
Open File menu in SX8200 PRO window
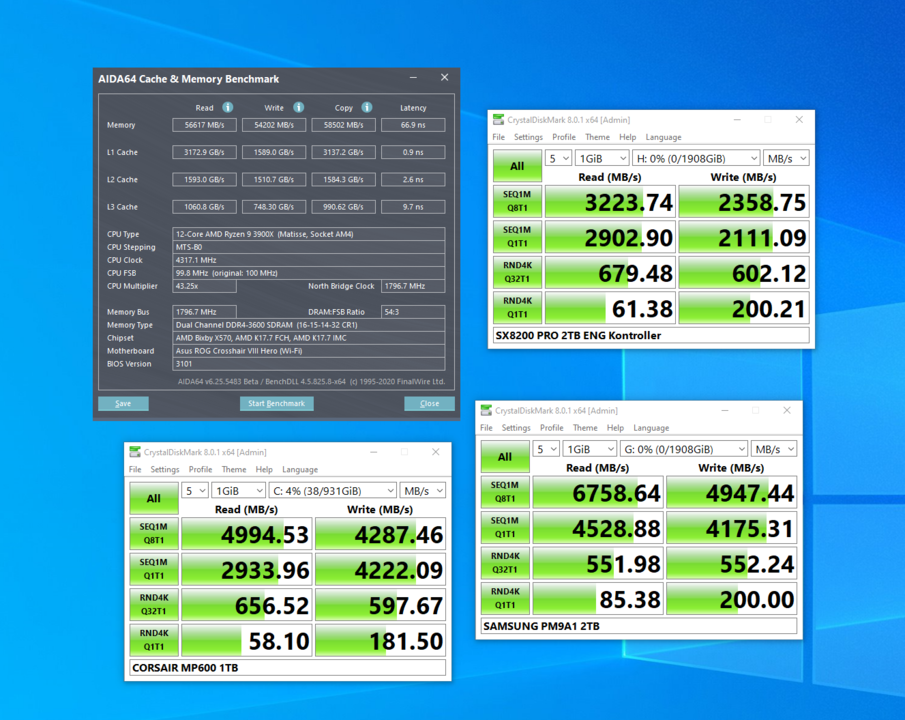tap(499, 137)
